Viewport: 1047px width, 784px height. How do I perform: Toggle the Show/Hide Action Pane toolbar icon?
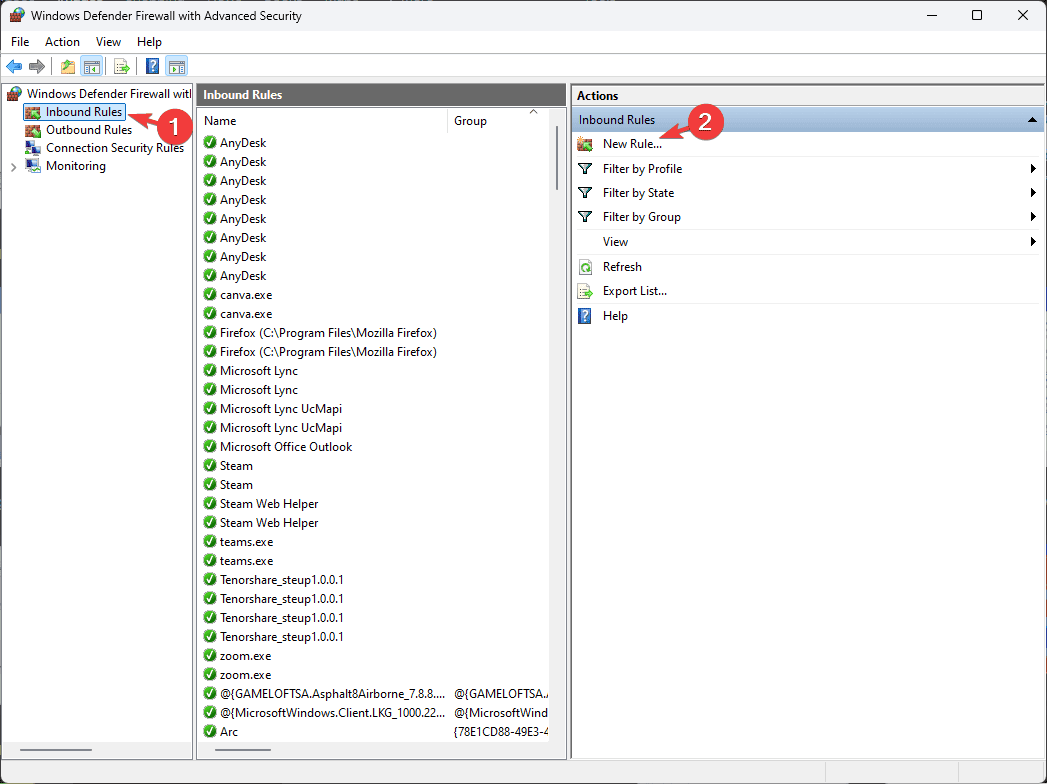tap(177, 66)
